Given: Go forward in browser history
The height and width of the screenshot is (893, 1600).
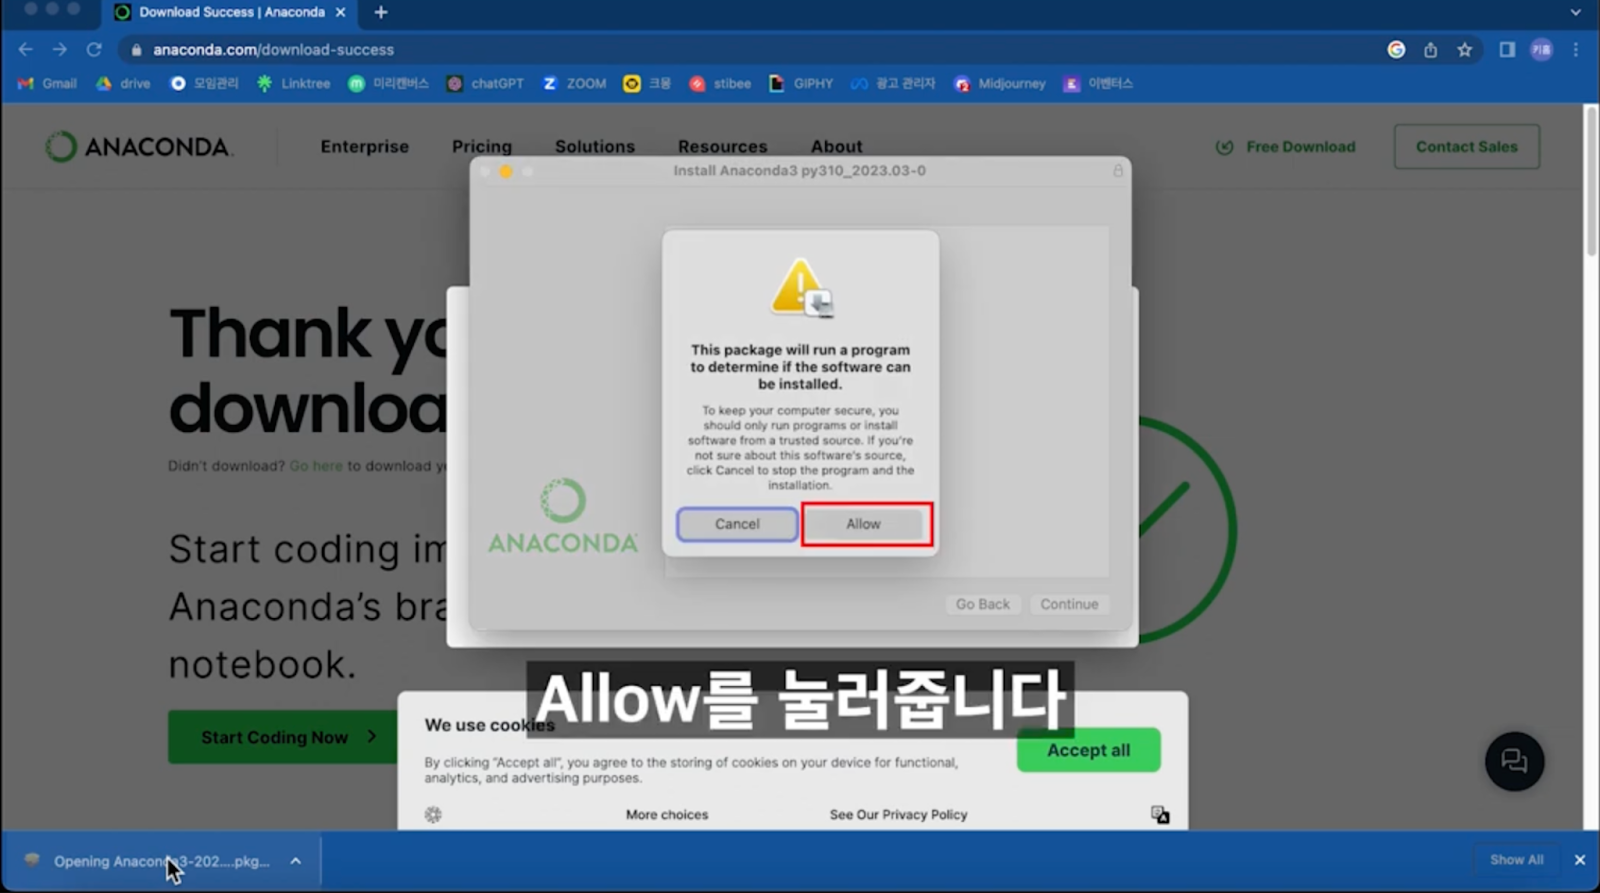Looking at the screenshot, I should click(60, 49).
